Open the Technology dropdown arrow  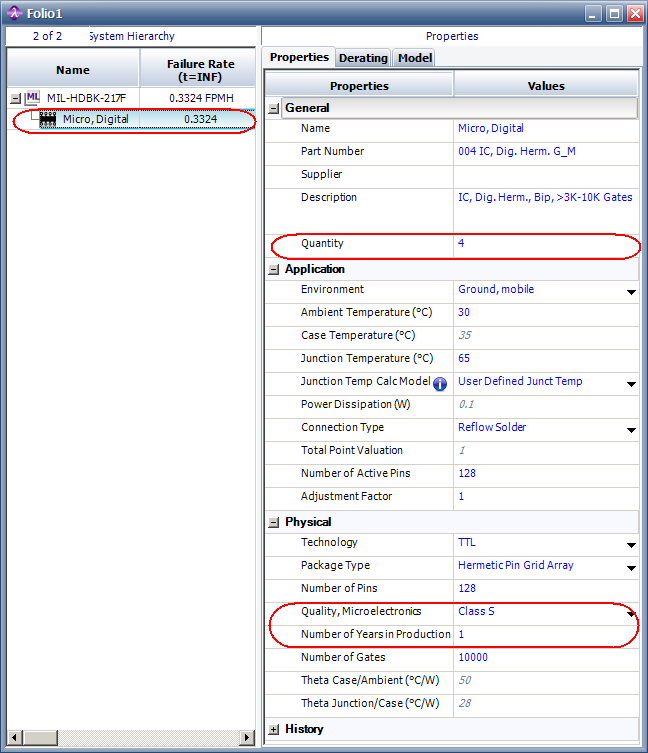[x=631, y=545]
